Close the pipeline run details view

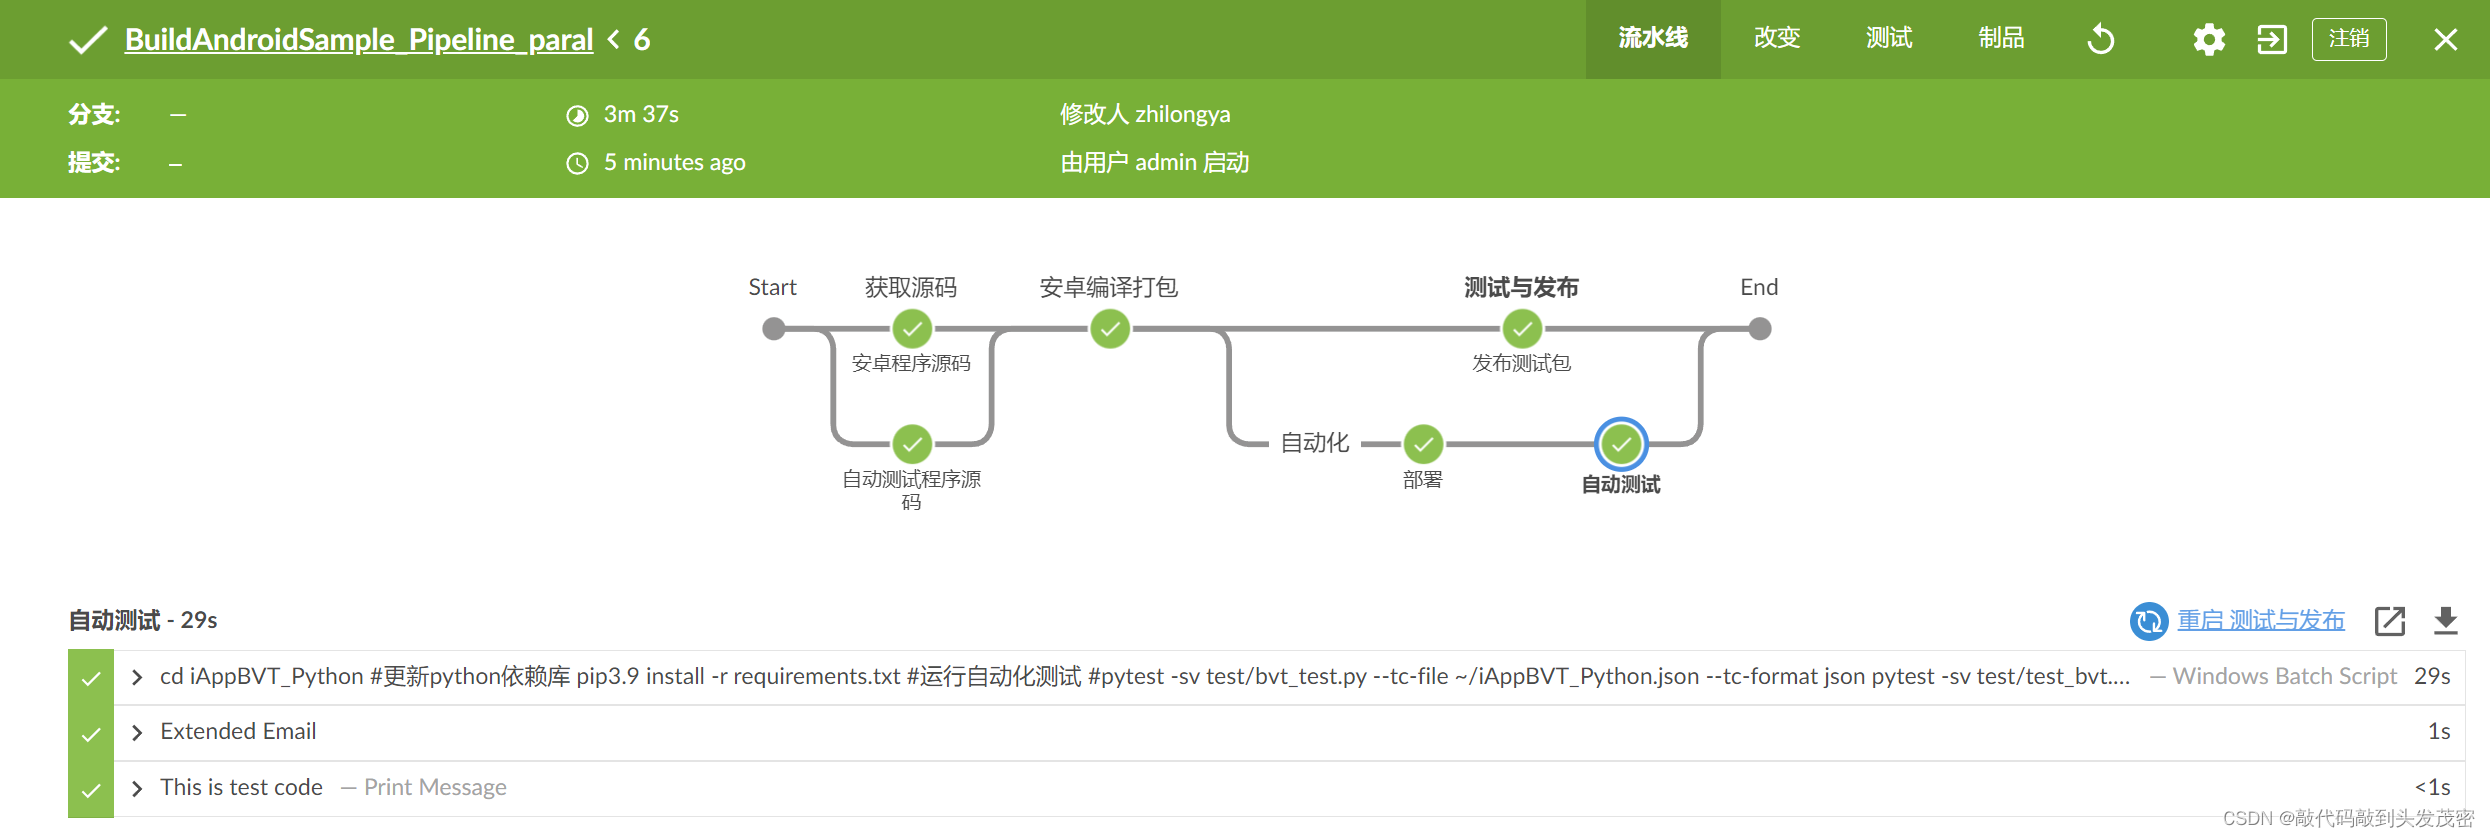[x=2445, y=40]
